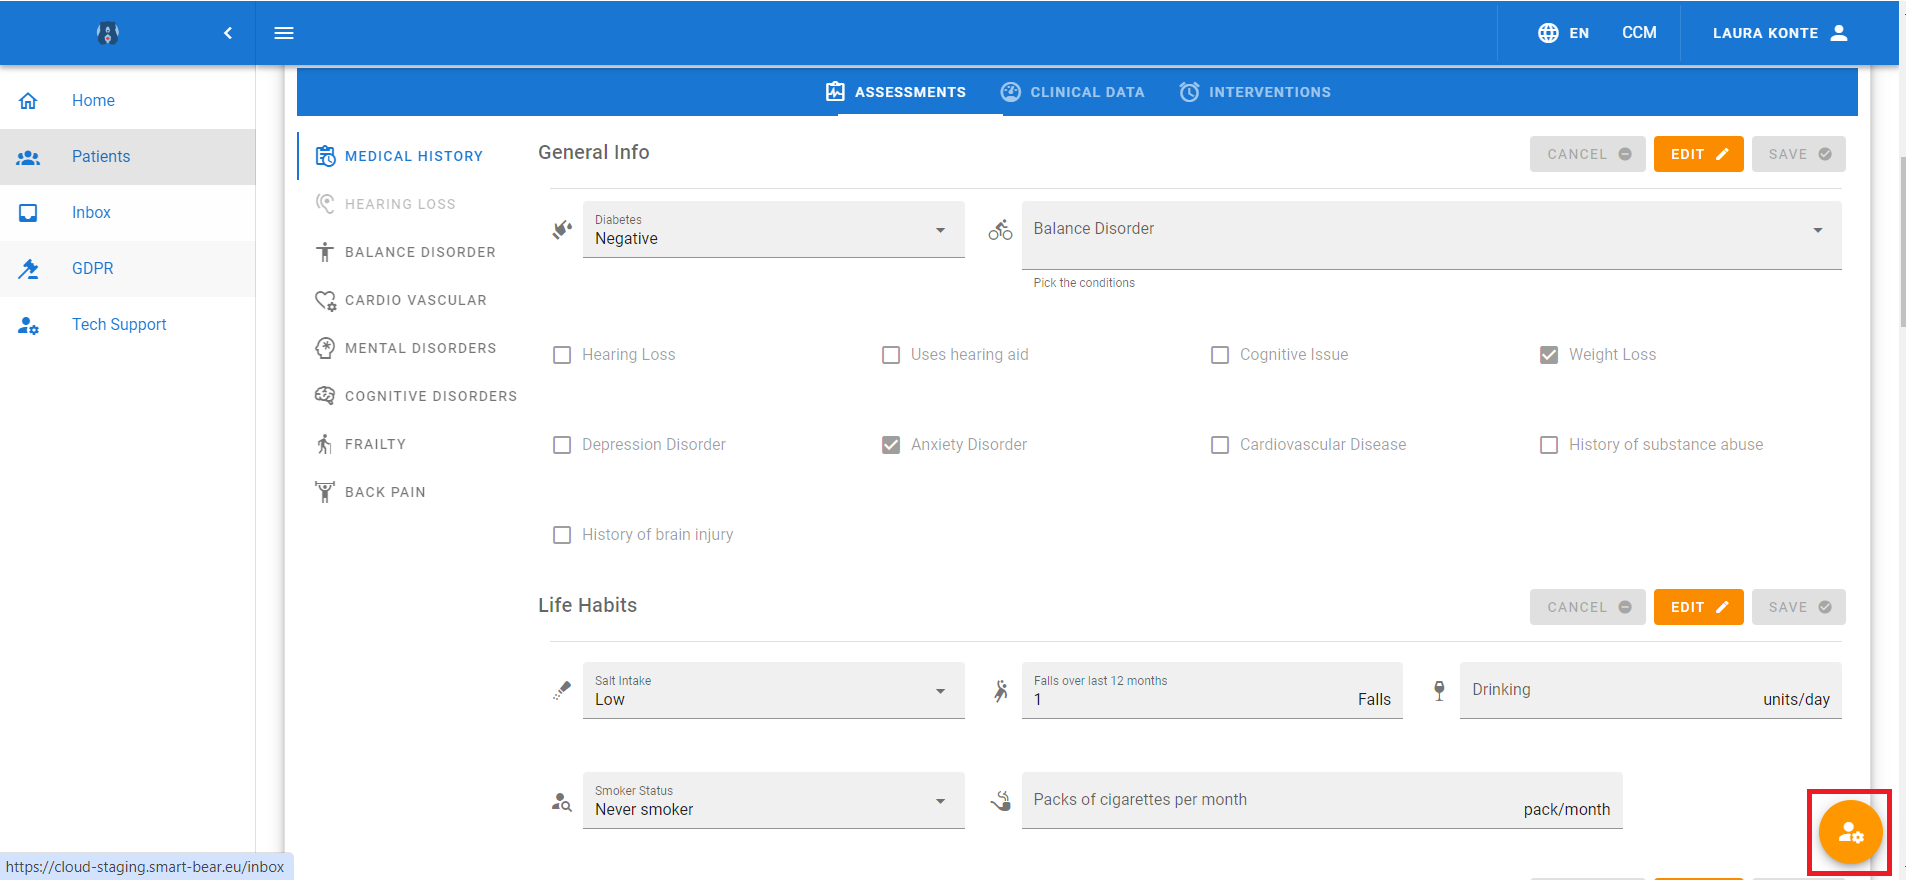Click the Tech Support person-gear icon
The height and width of the screenshot is (880, 1906).
[28, 325]
